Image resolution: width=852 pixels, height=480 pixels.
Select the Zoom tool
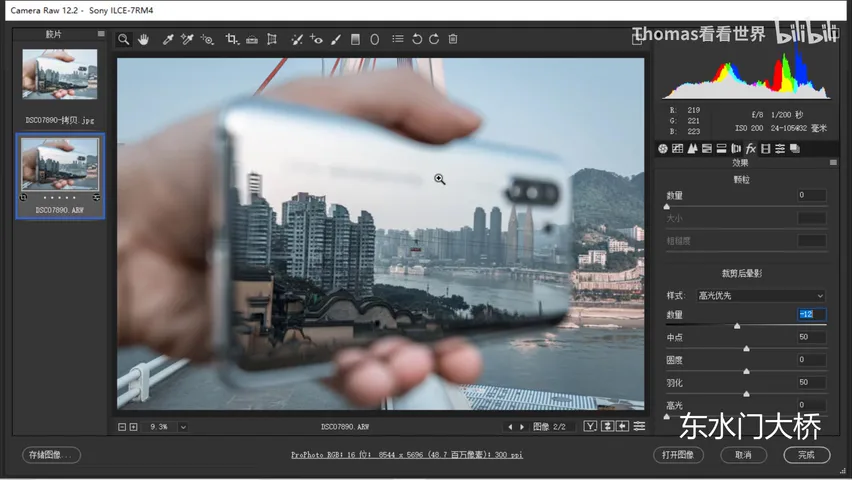124,39
